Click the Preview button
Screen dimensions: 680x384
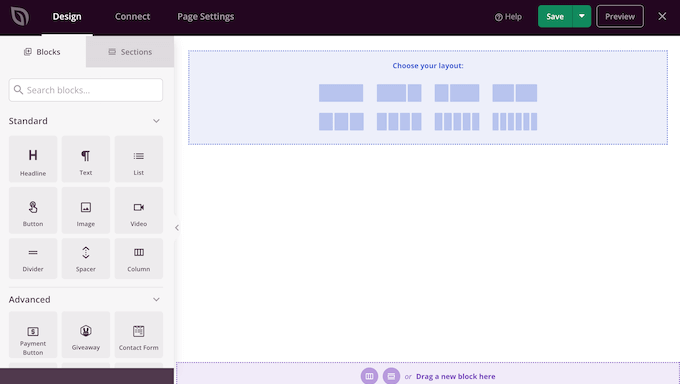tap(620, 16)
